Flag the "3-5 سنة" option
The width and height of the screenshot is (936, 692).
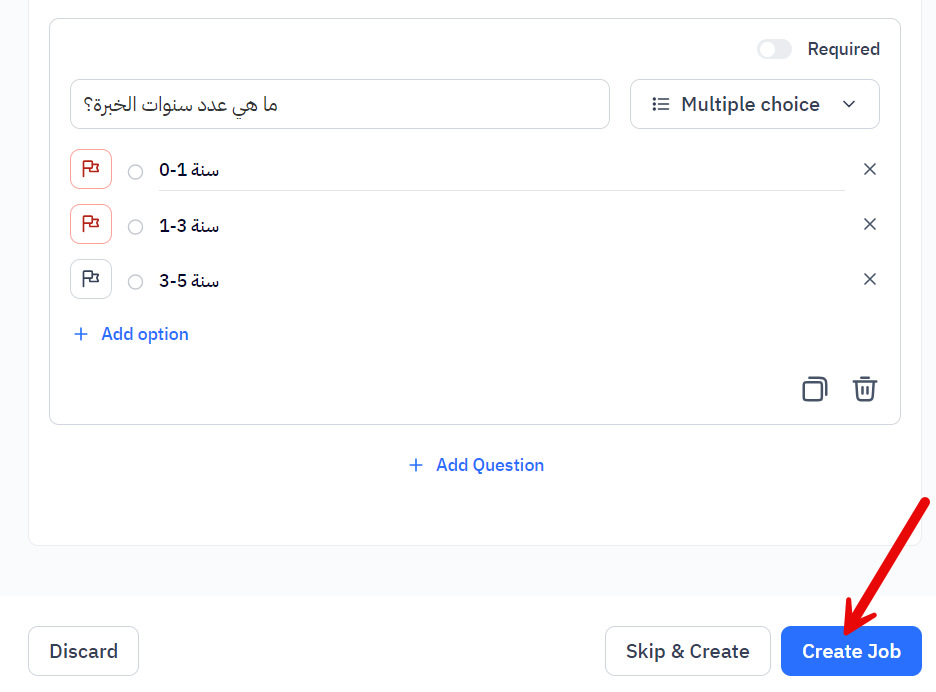(x=90, y=279)
